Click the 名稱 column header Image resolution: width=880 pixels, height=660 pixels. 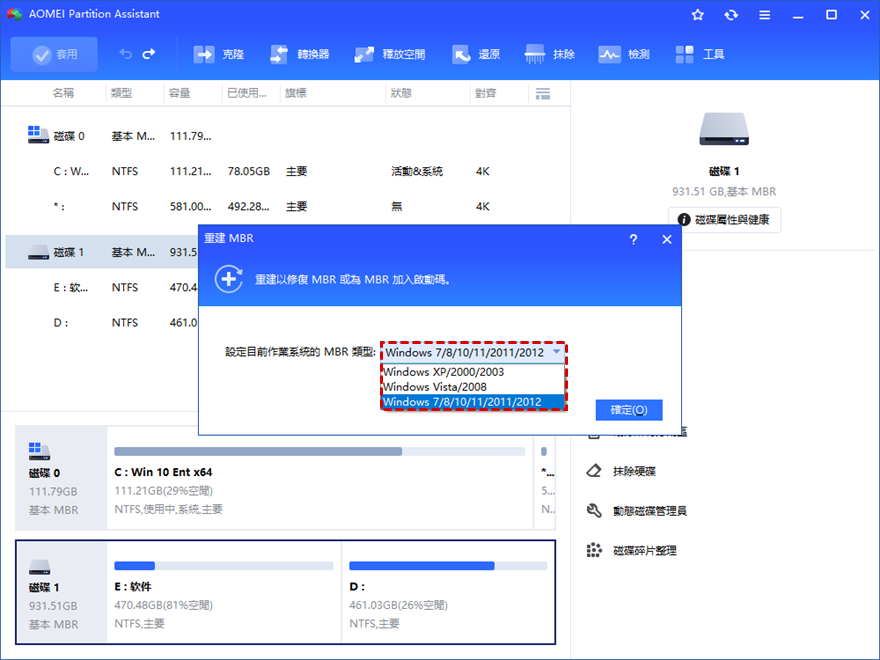[x=63, y=93]
